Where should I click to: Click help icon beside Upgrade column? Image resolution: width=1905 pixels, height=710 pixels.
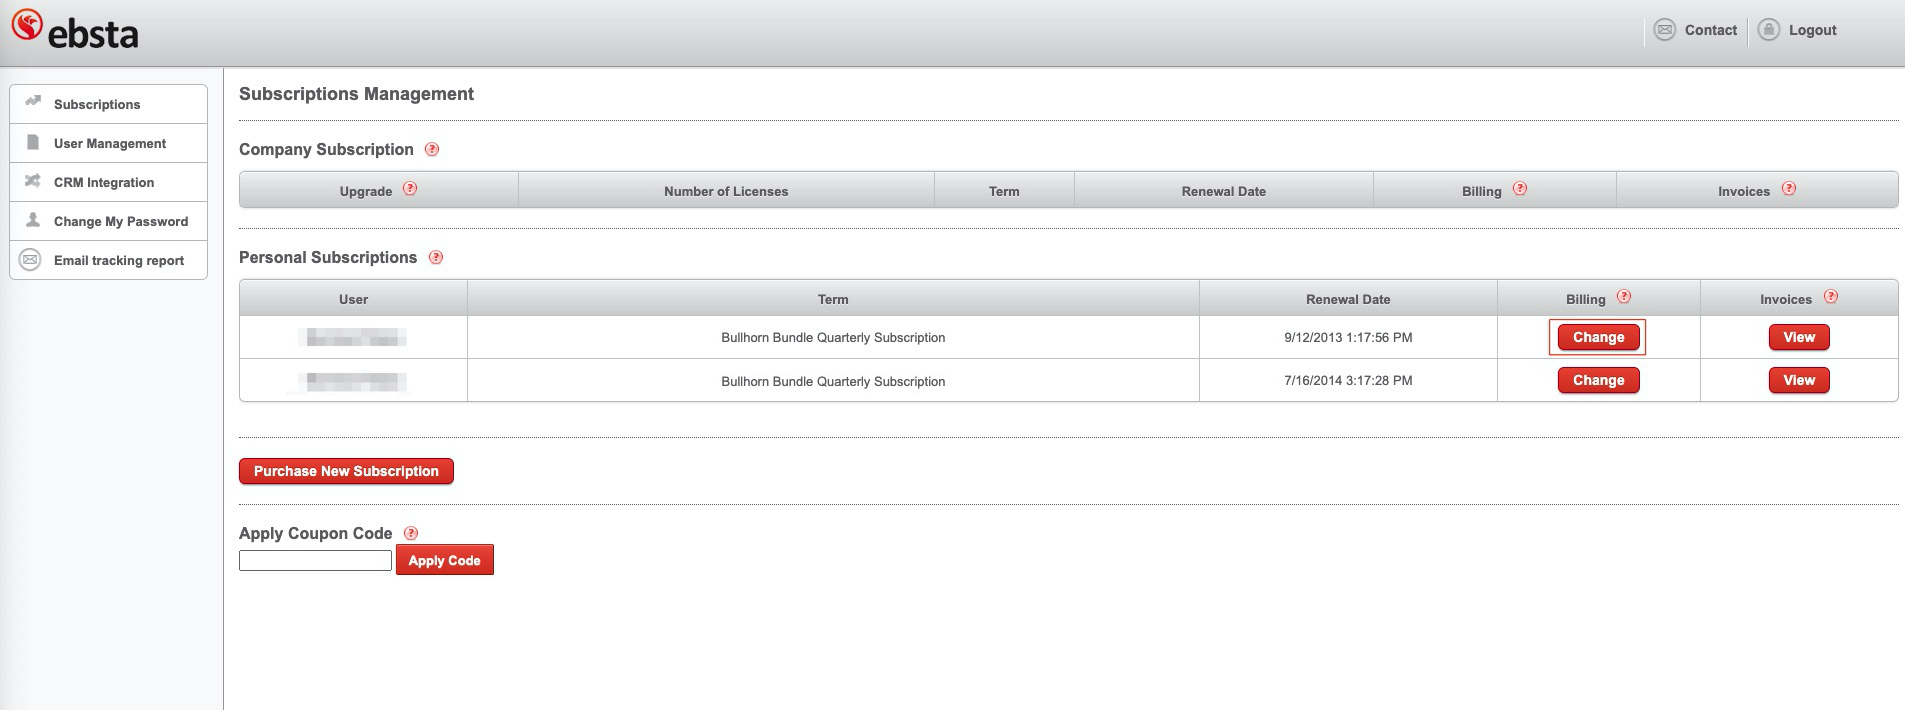(x=410, y=189)
